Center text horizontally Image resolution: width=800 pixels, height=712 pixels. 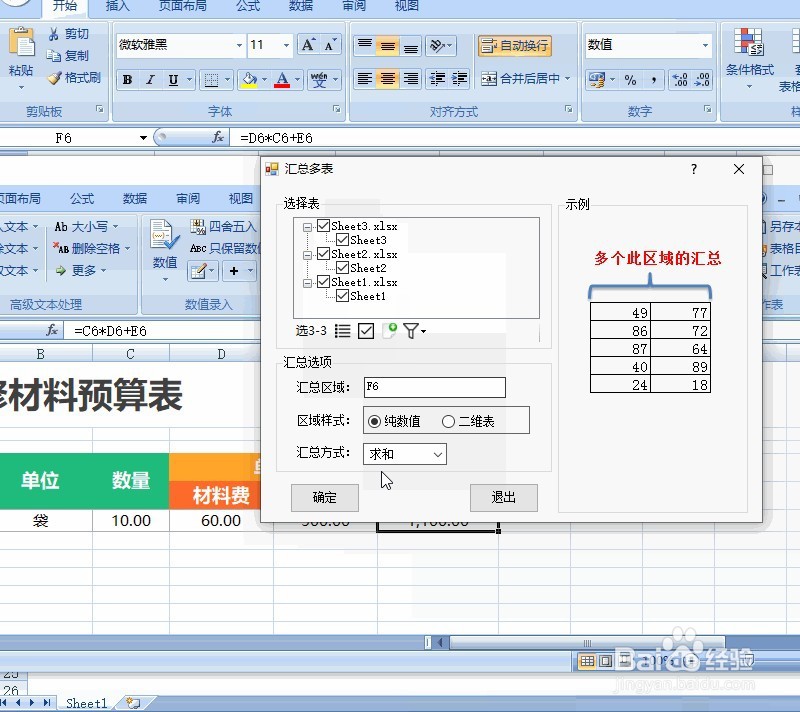(x=388, y=79)
